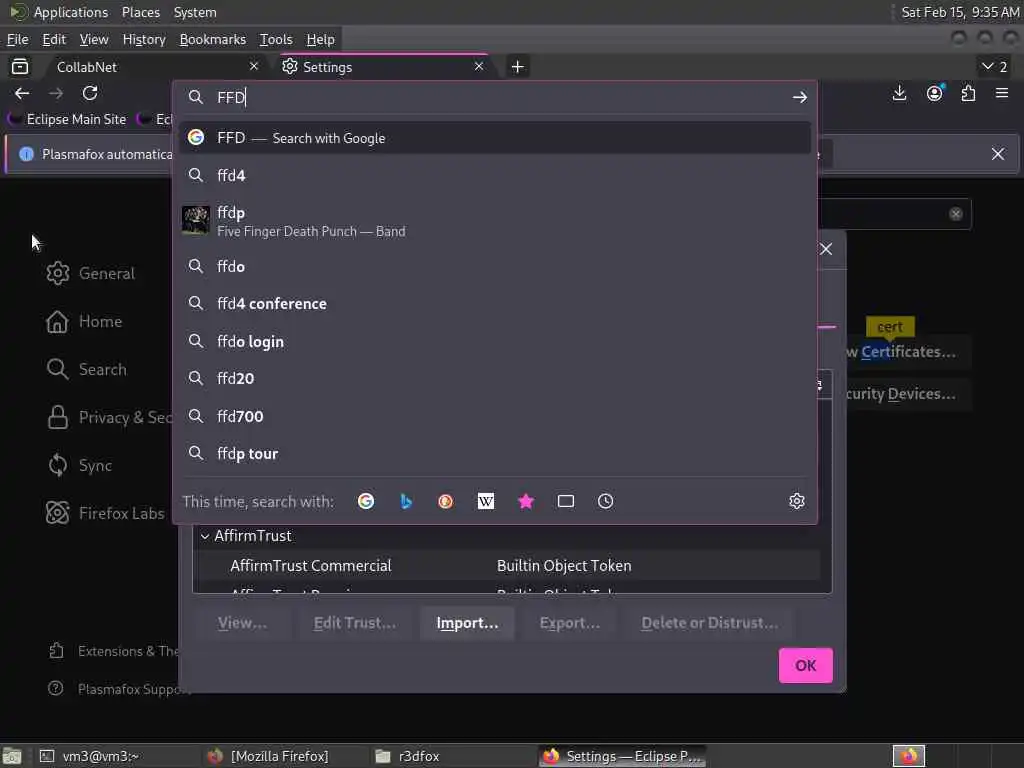The image size is (1024, 768).
Task: Open Eclipse Main Site bookmark
Action: 67,120
